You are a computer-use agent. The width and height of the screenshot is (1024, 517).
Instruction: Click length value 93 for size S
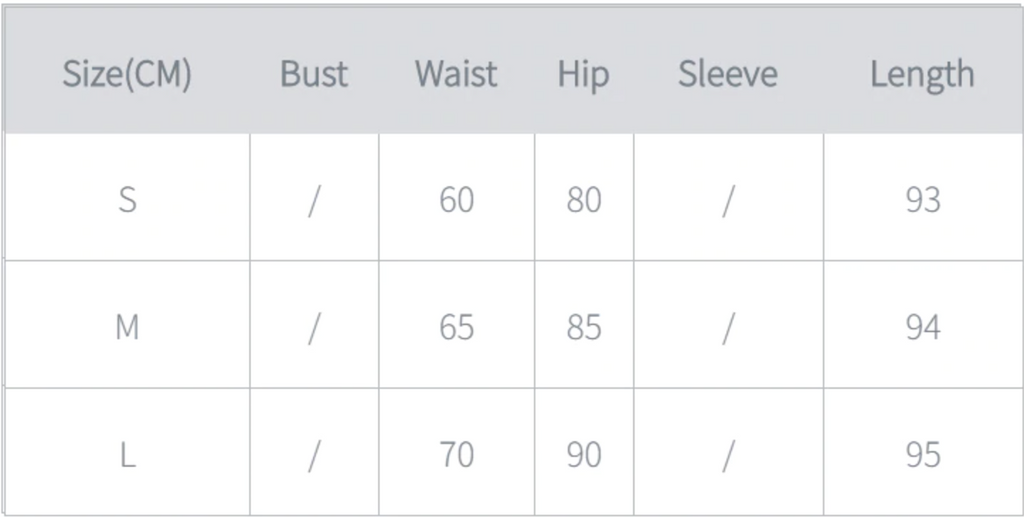pyautogui.click(x=923, y=200)
